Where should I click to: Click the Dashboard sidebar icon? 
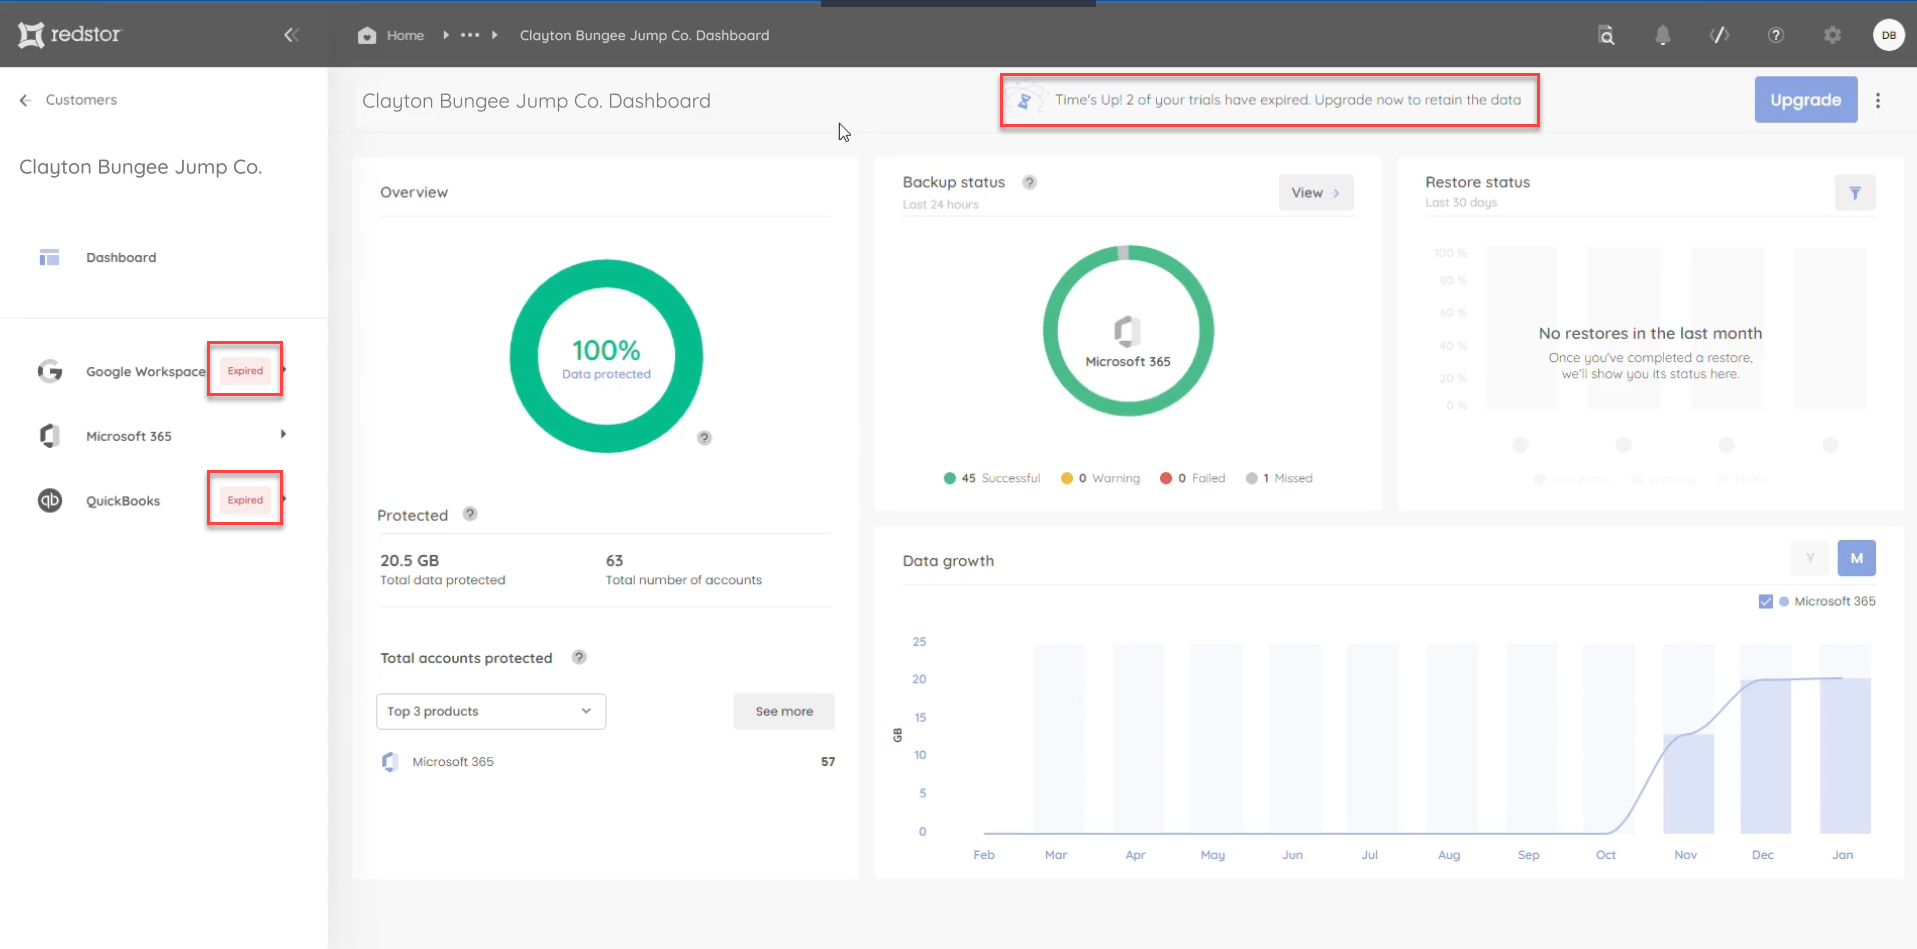[49, 257]
